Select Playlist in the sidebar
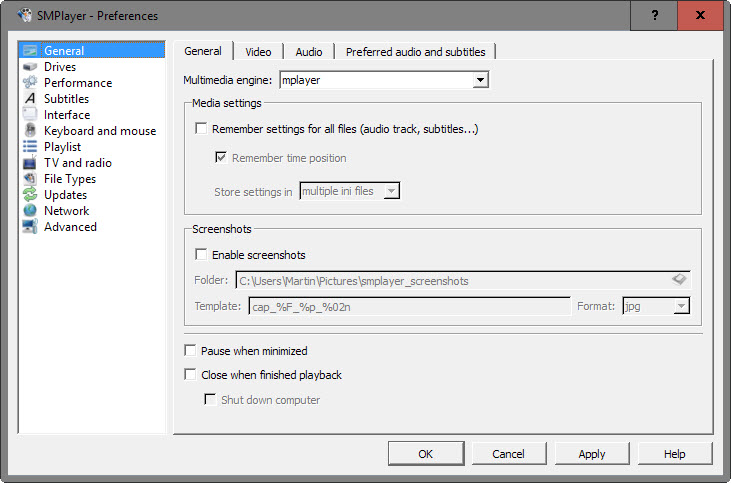Viewport: 731px width, 483px height. [62, 146]
